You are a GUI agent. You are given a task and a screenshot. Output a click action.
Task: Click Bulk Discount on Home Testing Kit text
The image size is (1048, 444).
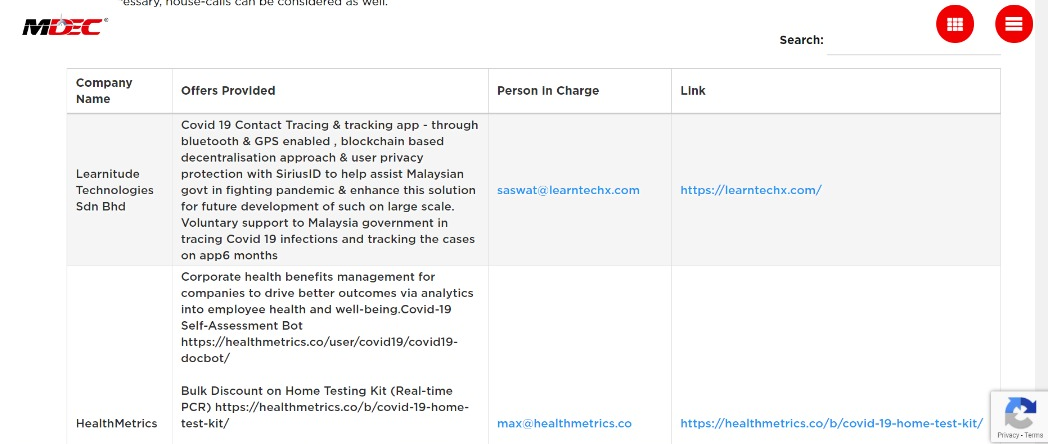[325, 407]
